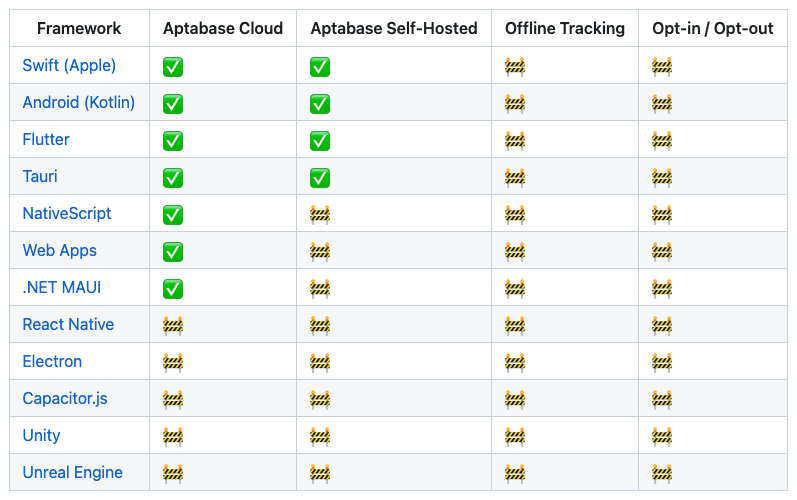This screenshot has height=500, width=797.
Task: Open the Android (Kotlin) link
Action: click(78, 103)
